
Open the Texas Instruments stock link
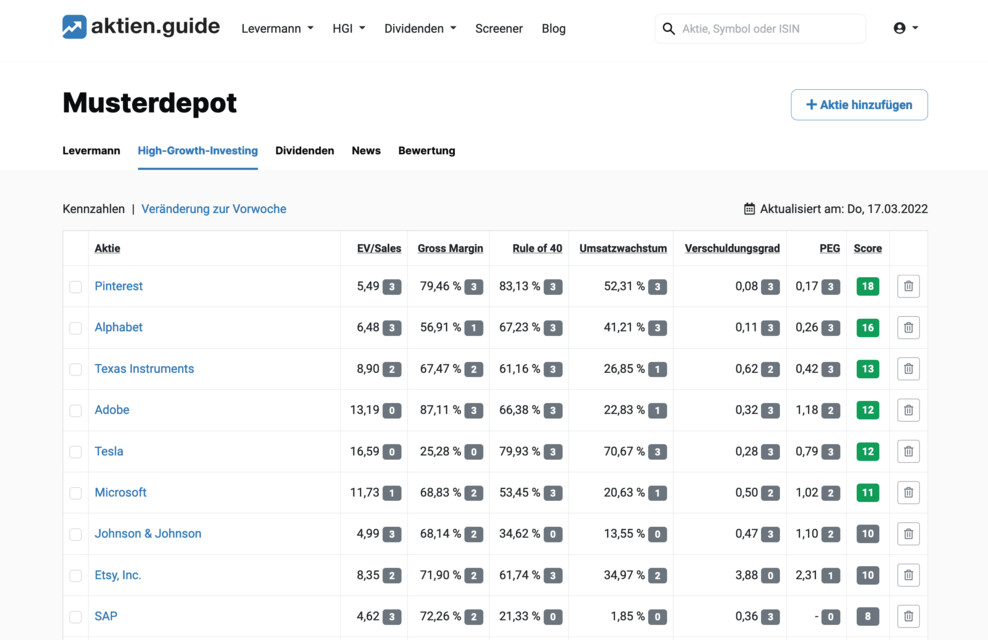click(144, 369)
